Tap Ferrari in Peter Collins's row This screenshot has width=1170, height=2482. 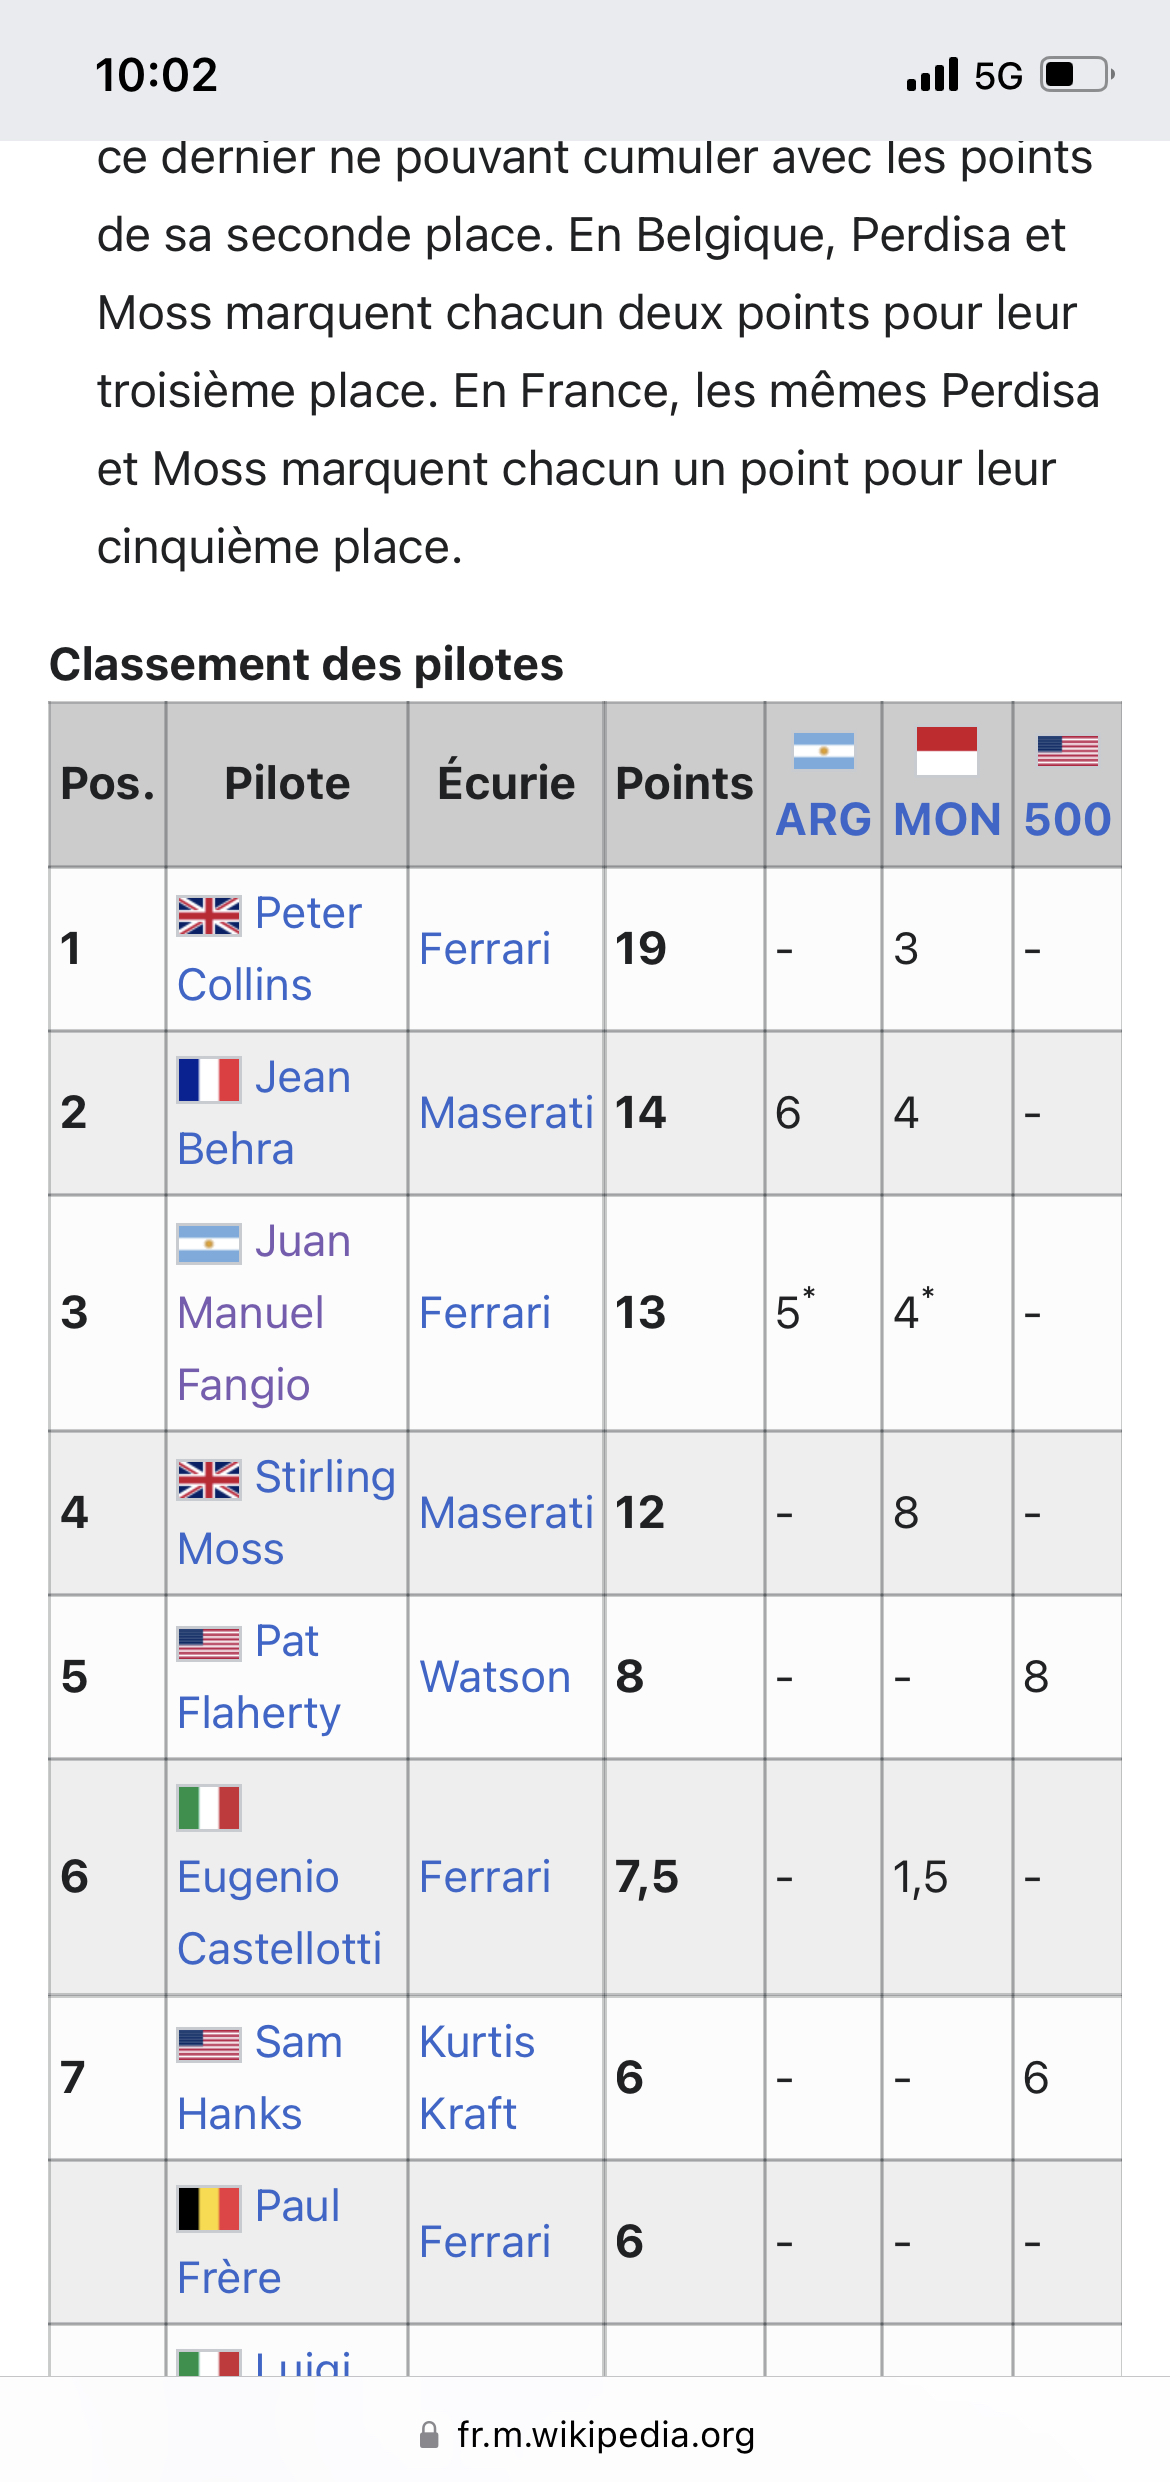pos(485,949)
